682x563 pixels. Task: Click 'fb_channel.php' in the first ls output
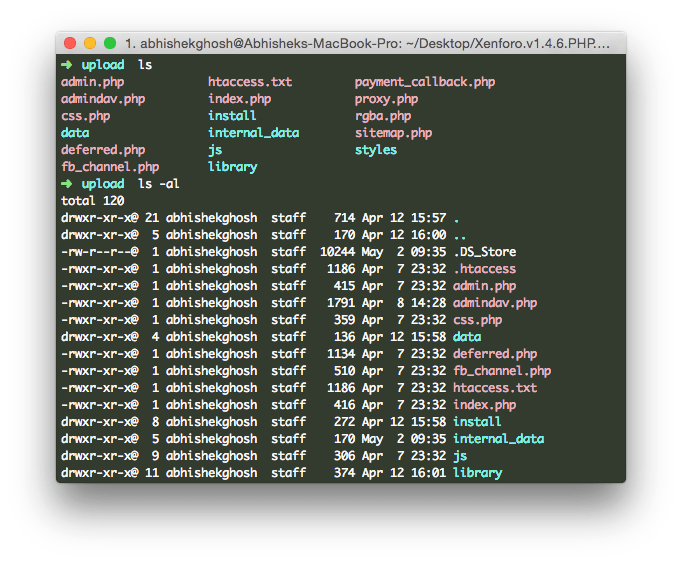[x=110, y=167]
